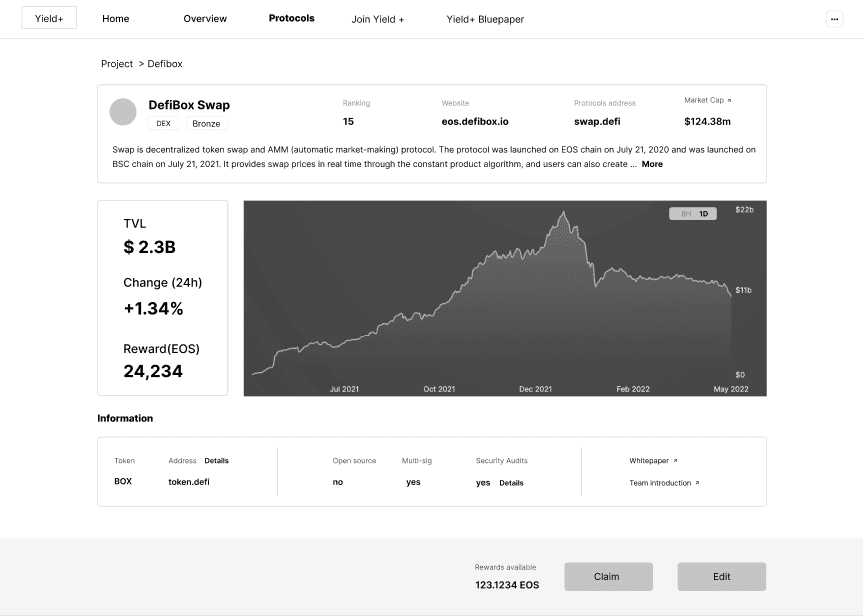
Task: Select the Bronze tag badge
Action: coord(206,123)
